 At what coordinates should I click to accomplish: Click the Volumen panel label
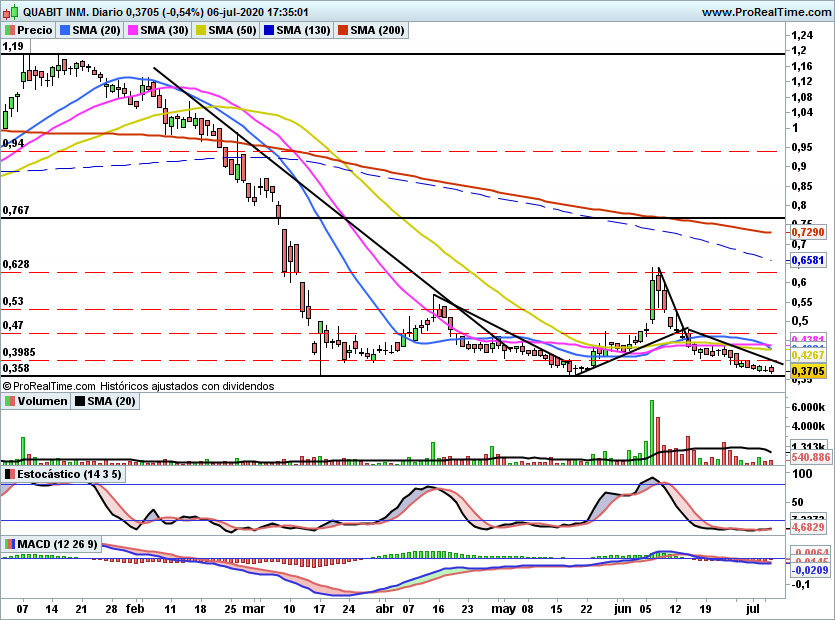coord(42,401)
